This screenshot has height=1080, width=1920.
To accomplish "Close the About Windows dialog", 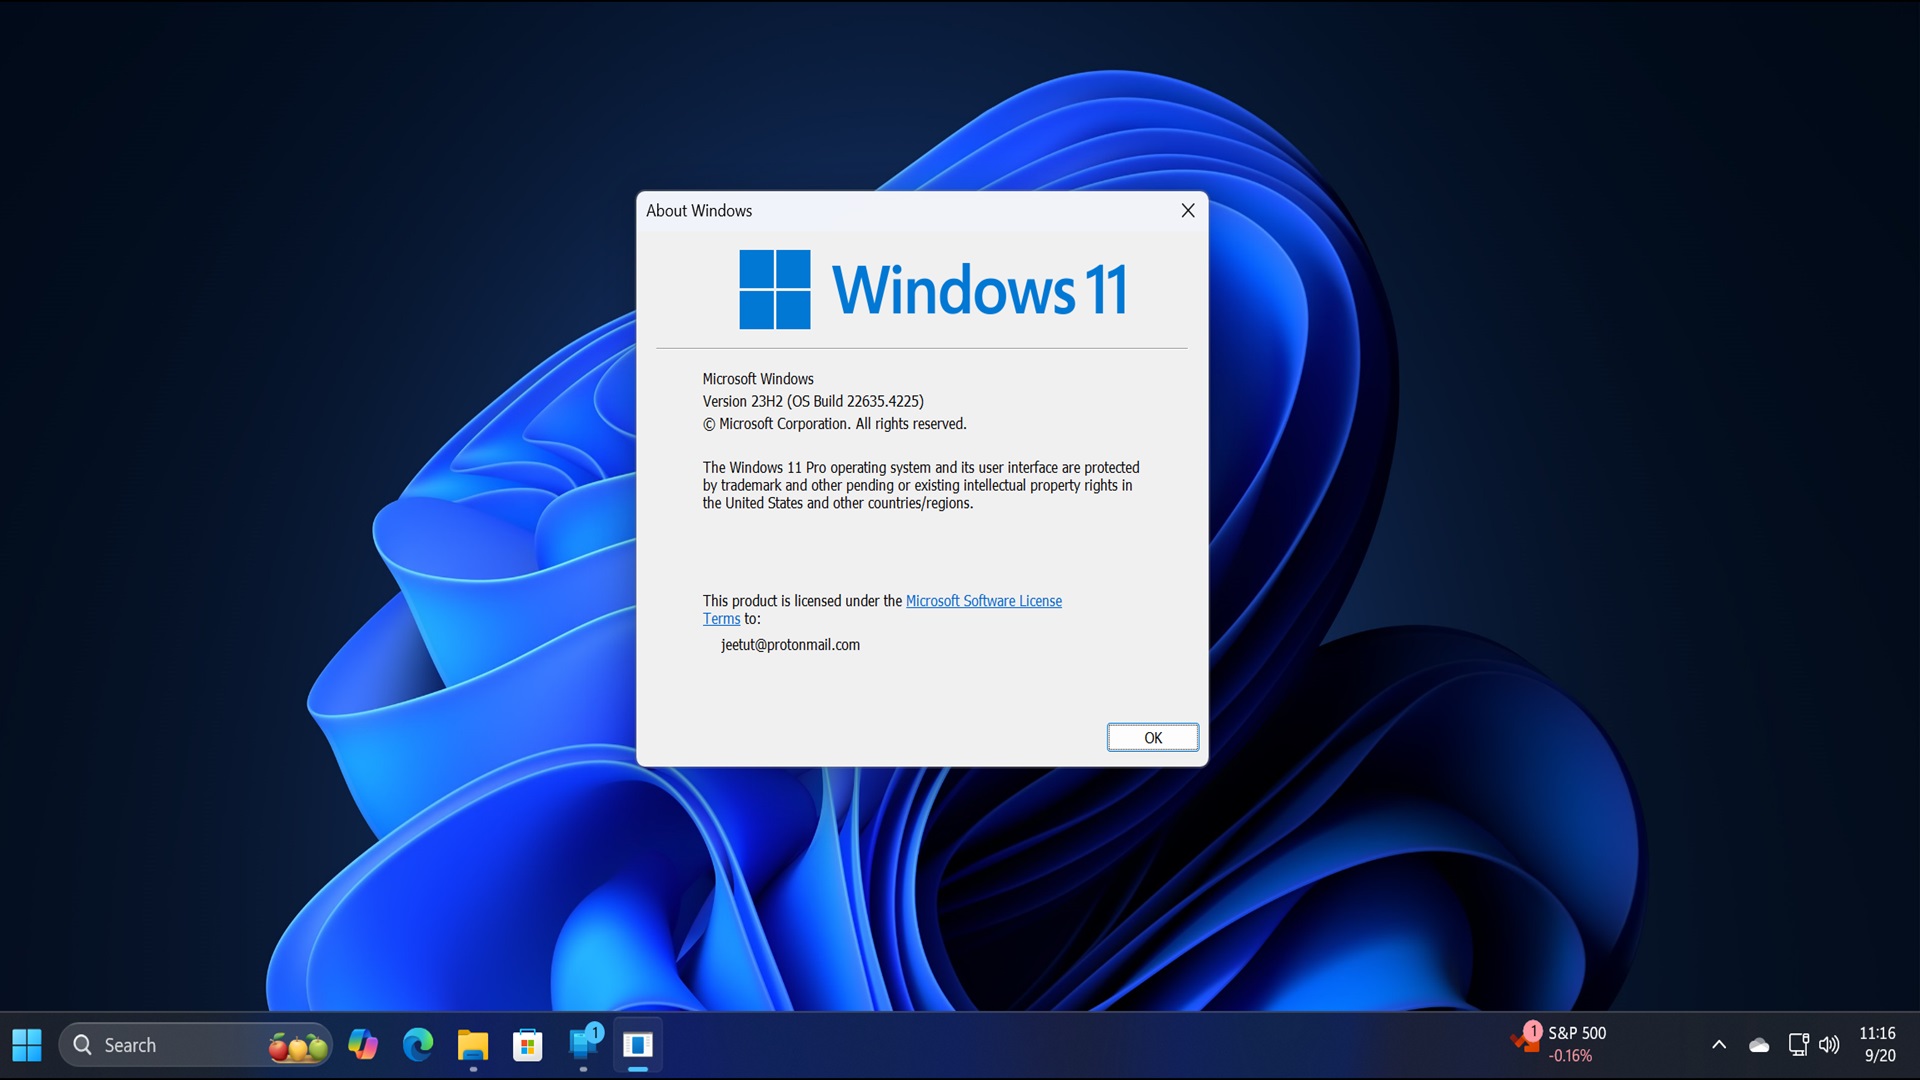I will 1187,210.
